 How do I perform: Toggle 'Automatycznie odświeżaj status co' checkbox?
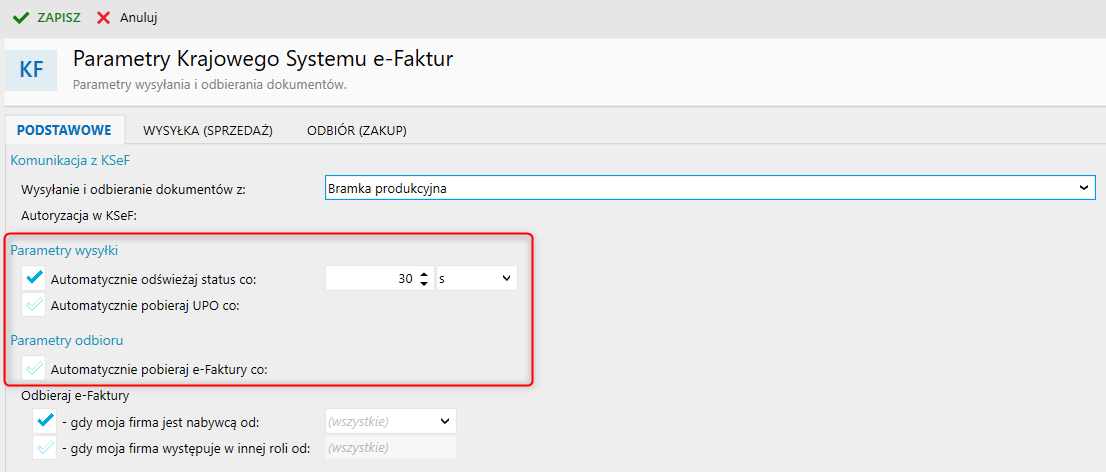coord(35,279)
